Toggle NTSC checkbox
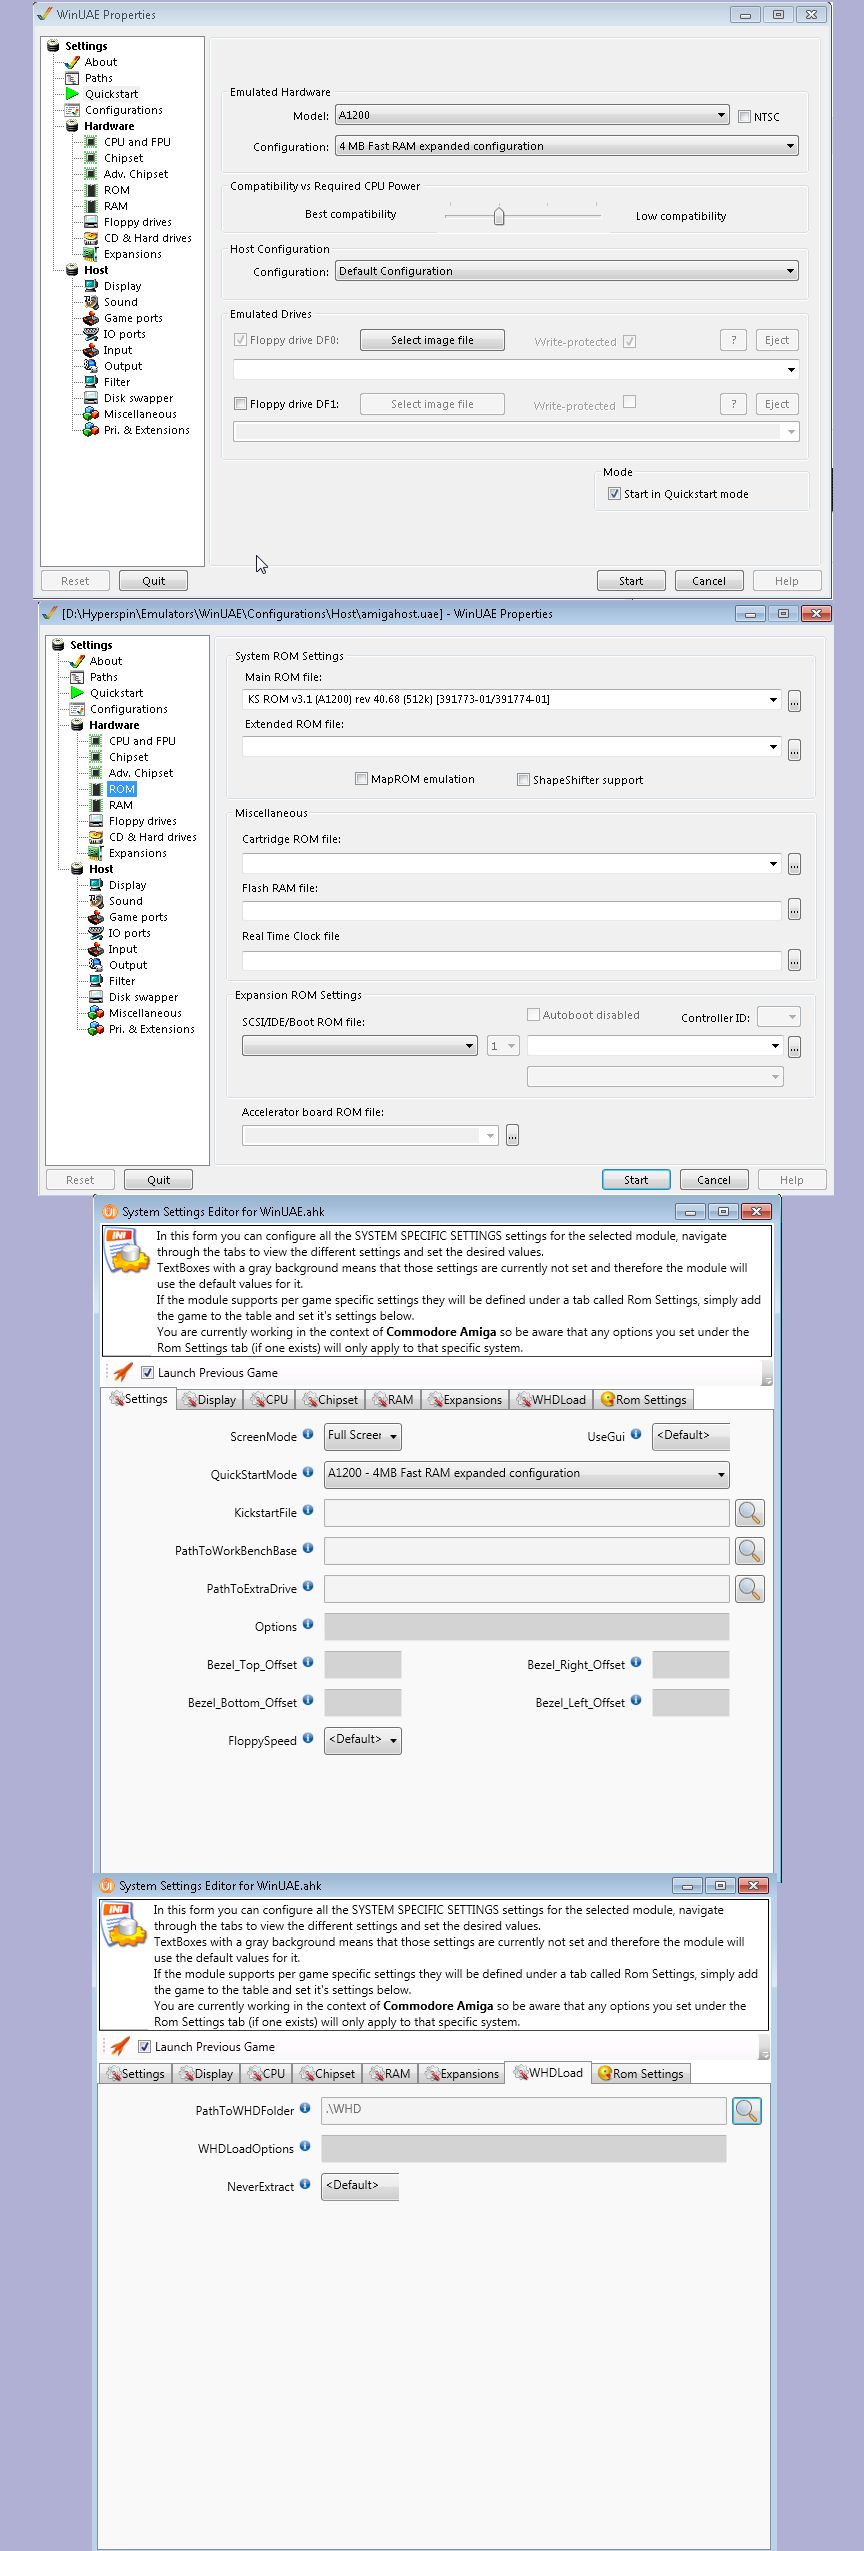The image size is (864, 2551). [744, 116]
